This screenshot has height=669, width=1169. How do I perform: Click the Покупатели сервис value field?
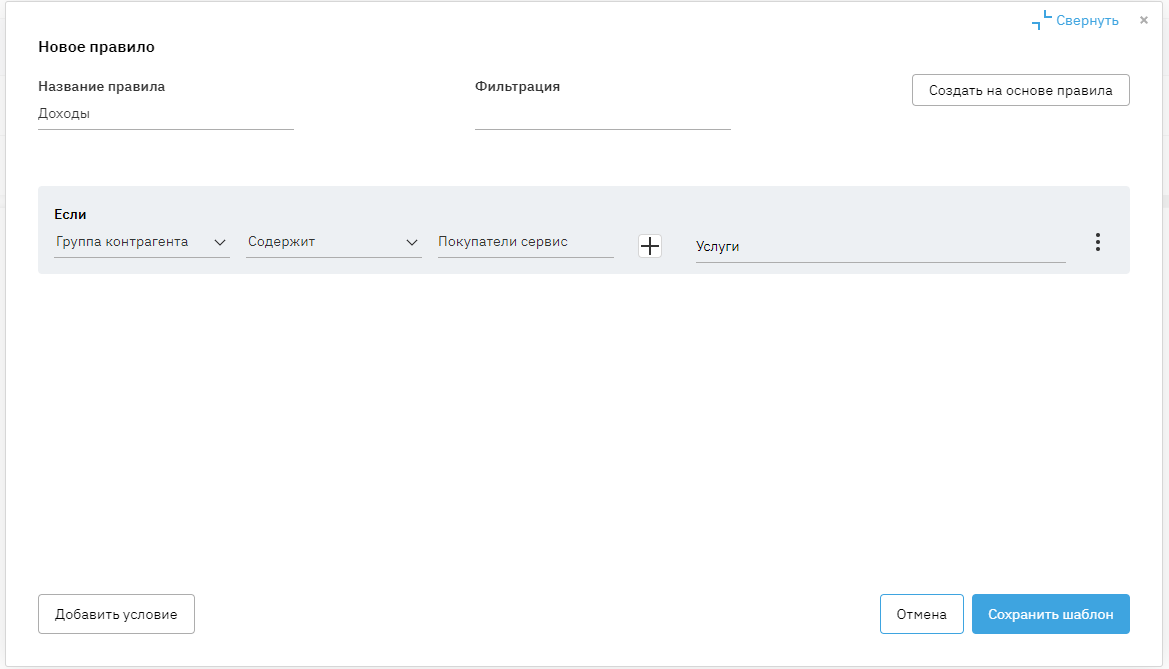[x=525, y=242]
